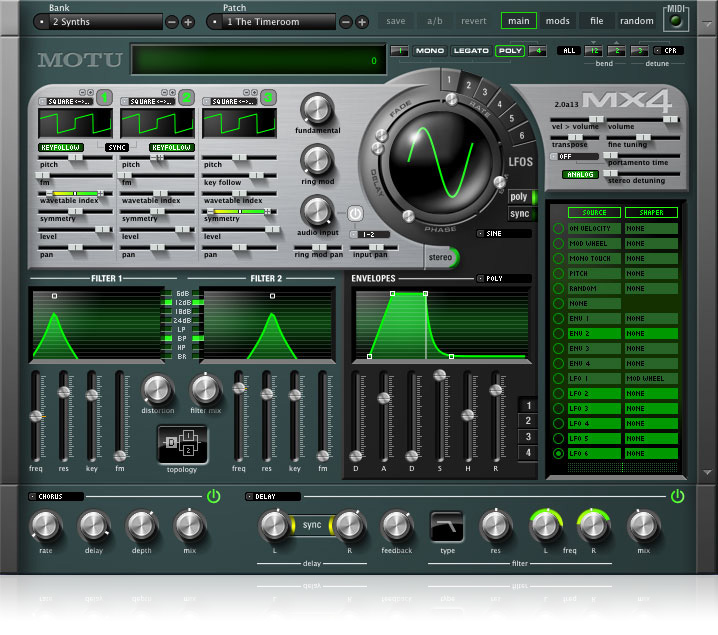Screen dimensions: 718x635
Task: Select LFO tab 3
Action: click(484, 92)
